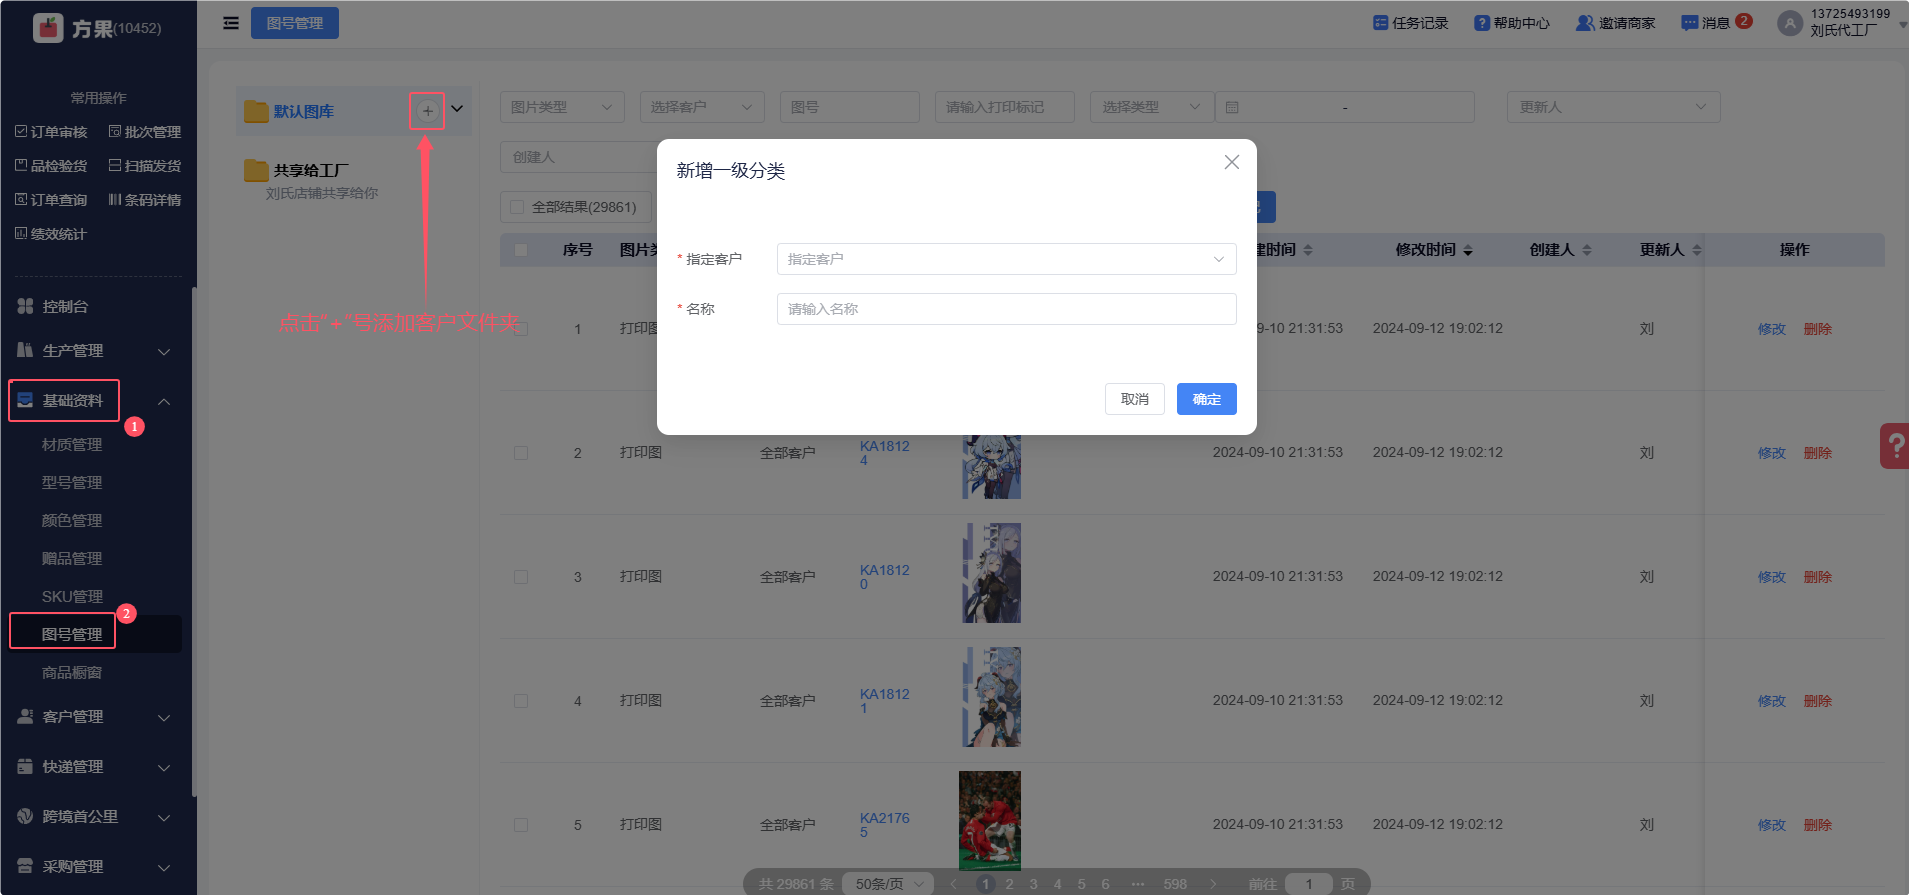Select 图号管理 in sidebar

72,635
